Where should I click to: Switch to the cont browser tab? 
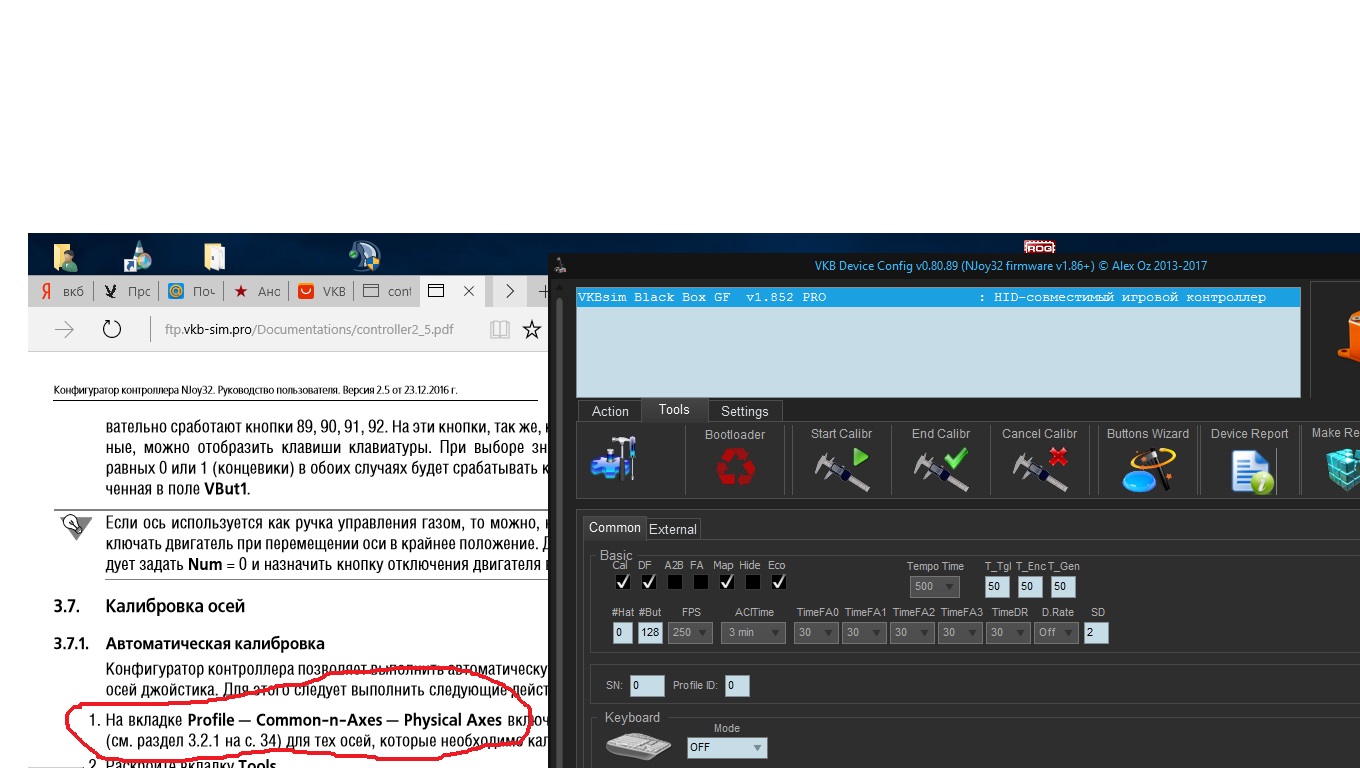coord(387,291)
